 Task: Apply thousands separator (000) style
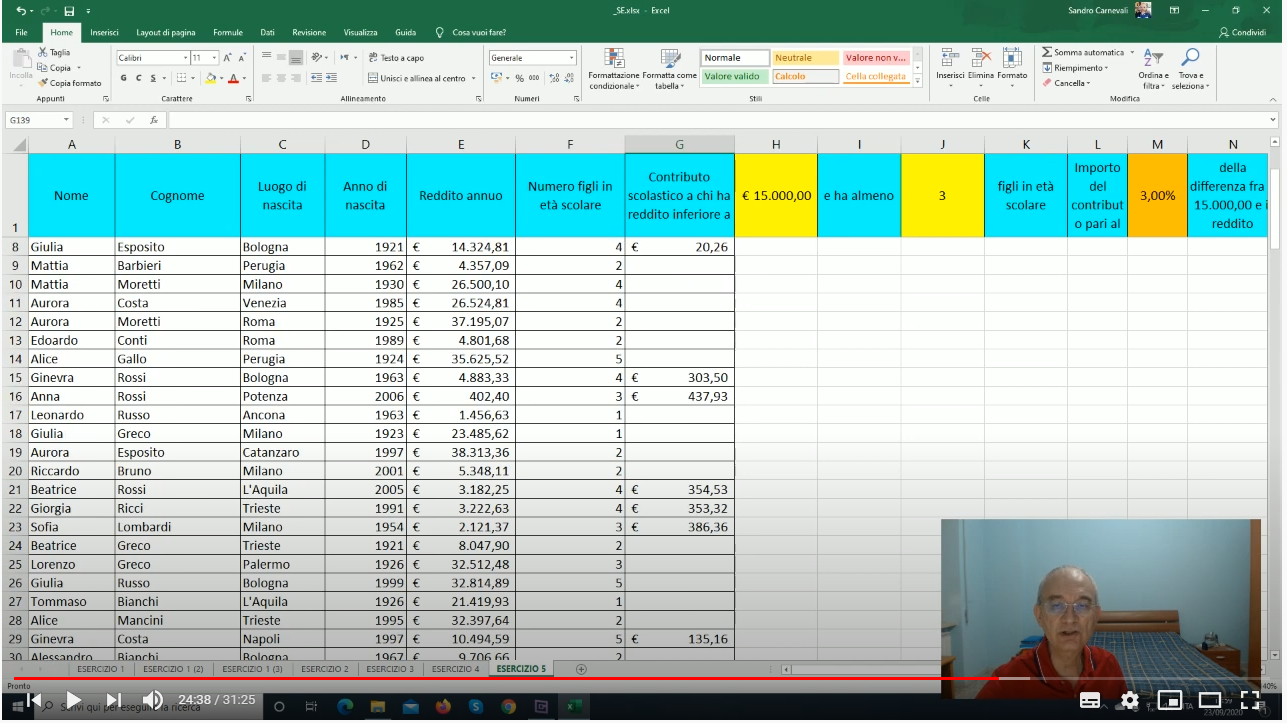tap(534, 78)
